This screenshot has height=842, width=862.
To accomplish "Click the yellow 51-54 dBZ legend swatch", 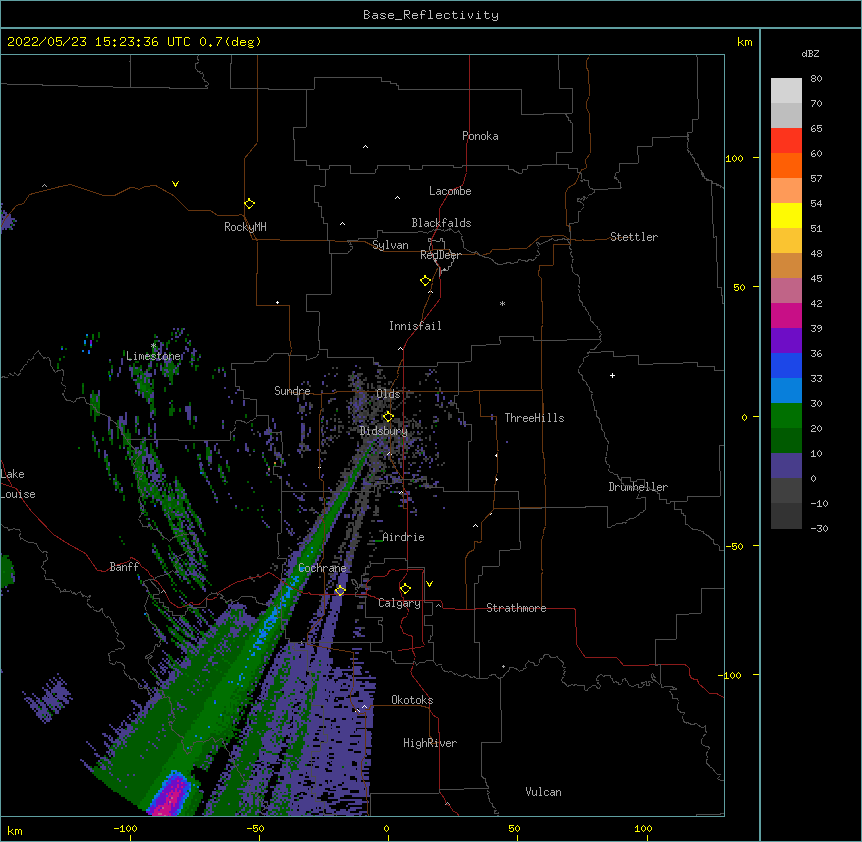I will [x=786, y=215].
